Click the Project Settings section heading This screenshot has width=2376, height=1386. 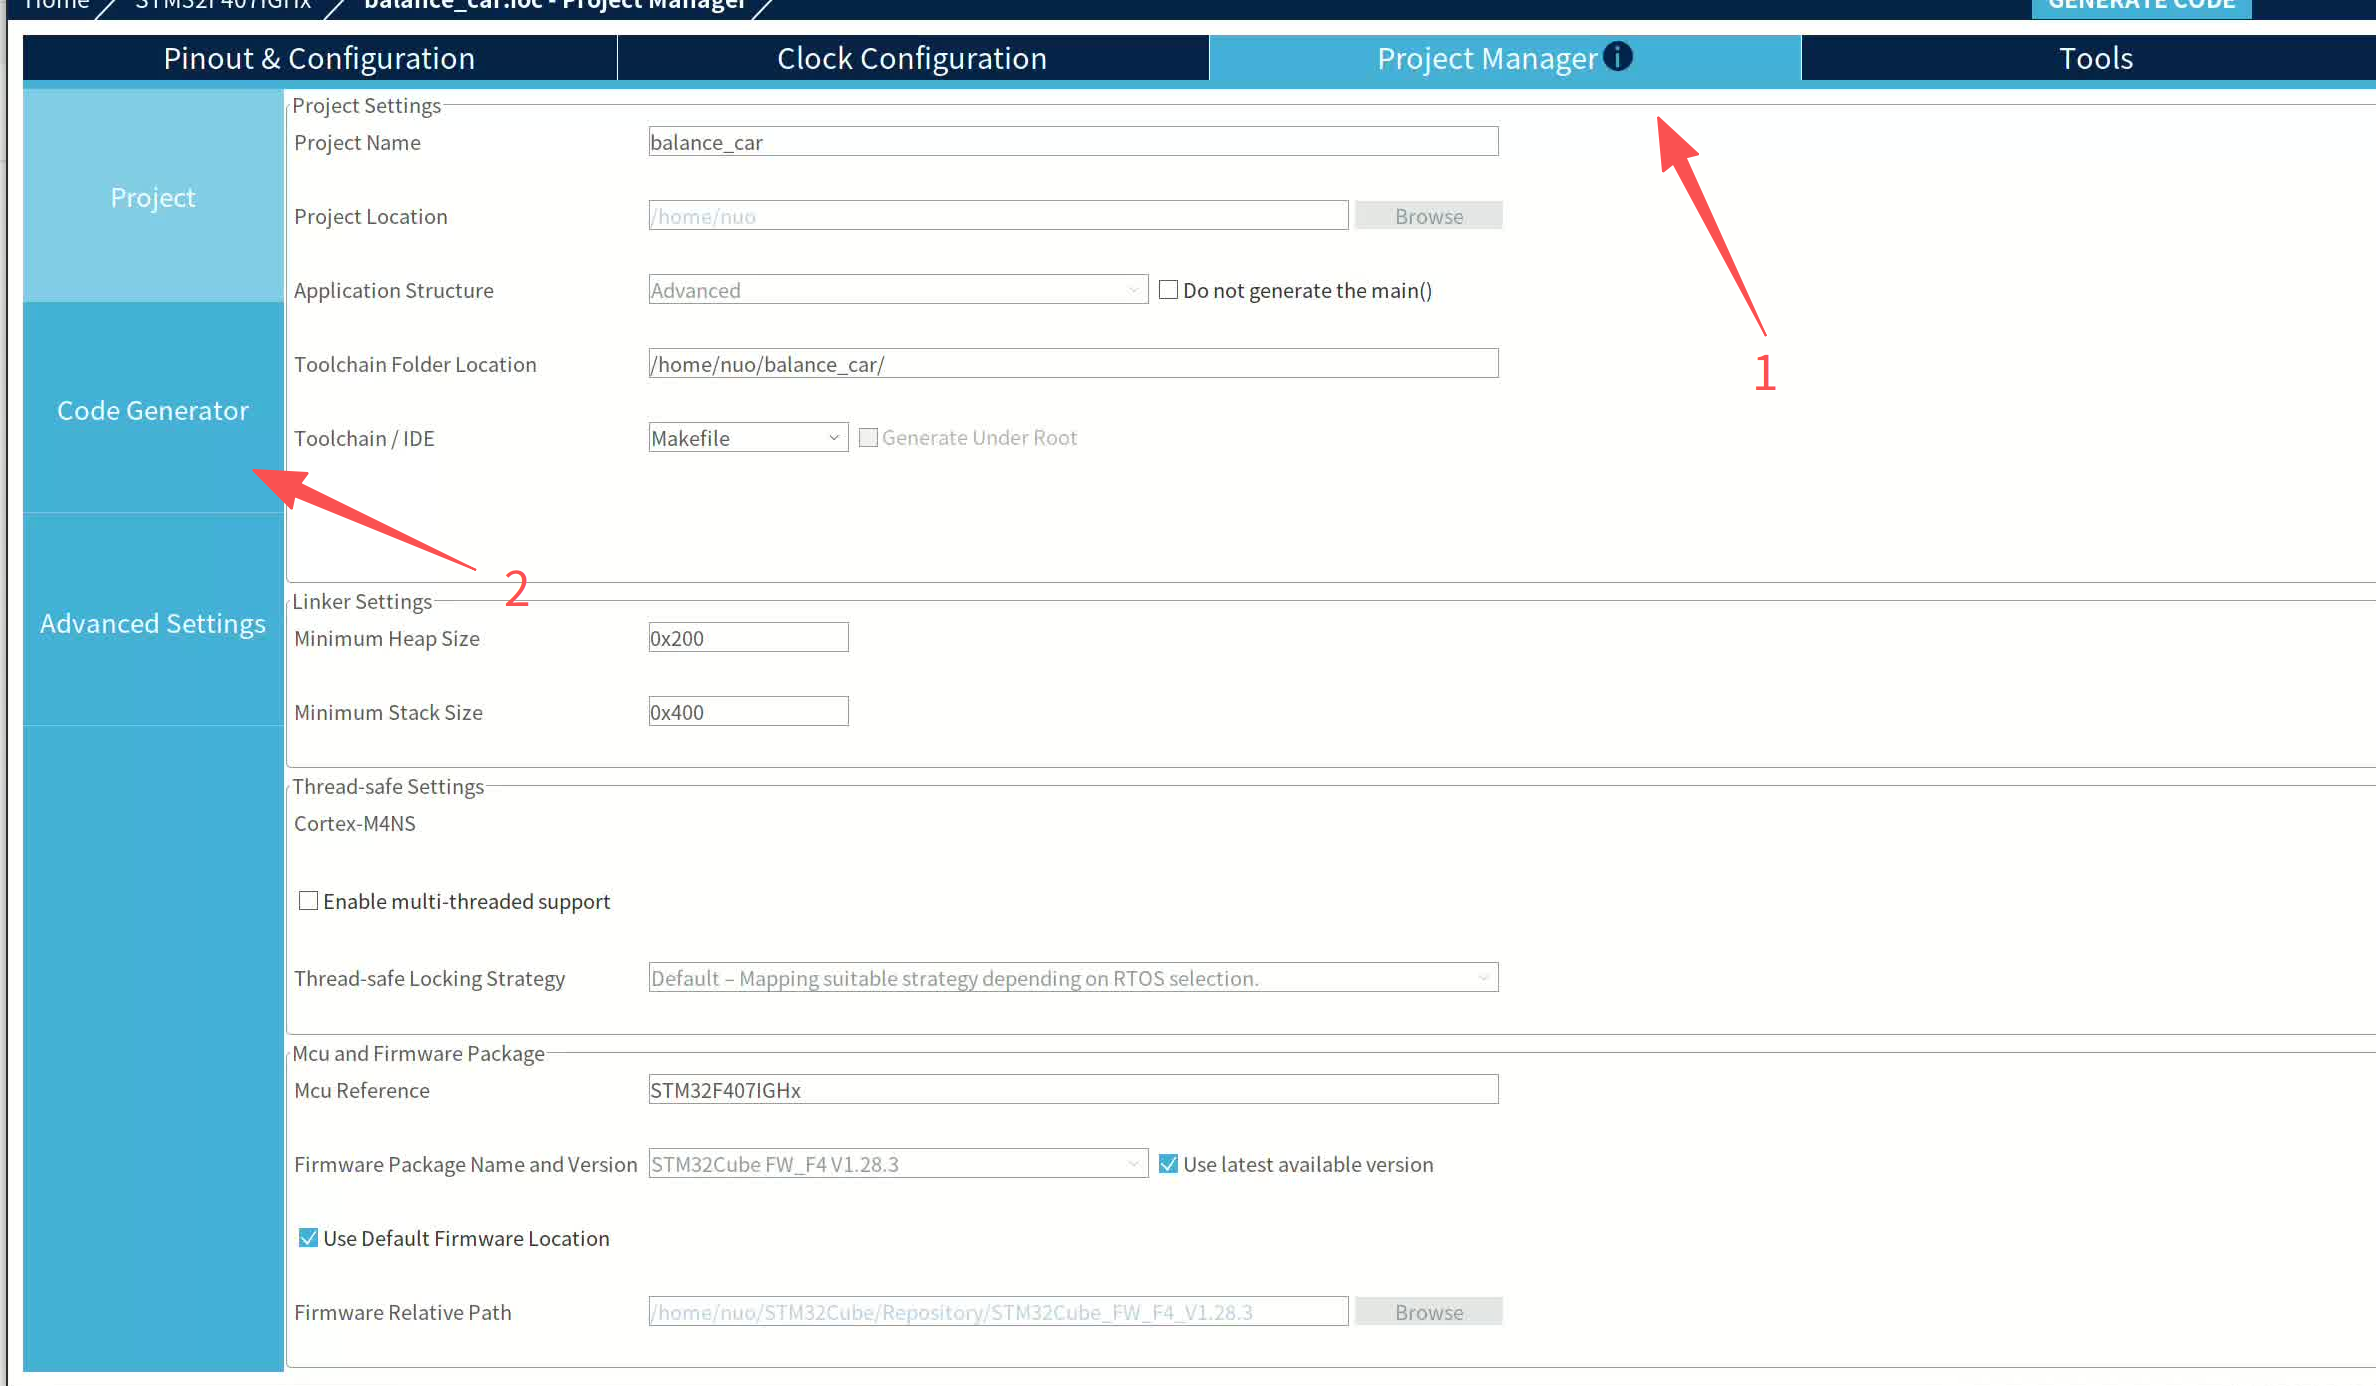click(x=366, y=105)
